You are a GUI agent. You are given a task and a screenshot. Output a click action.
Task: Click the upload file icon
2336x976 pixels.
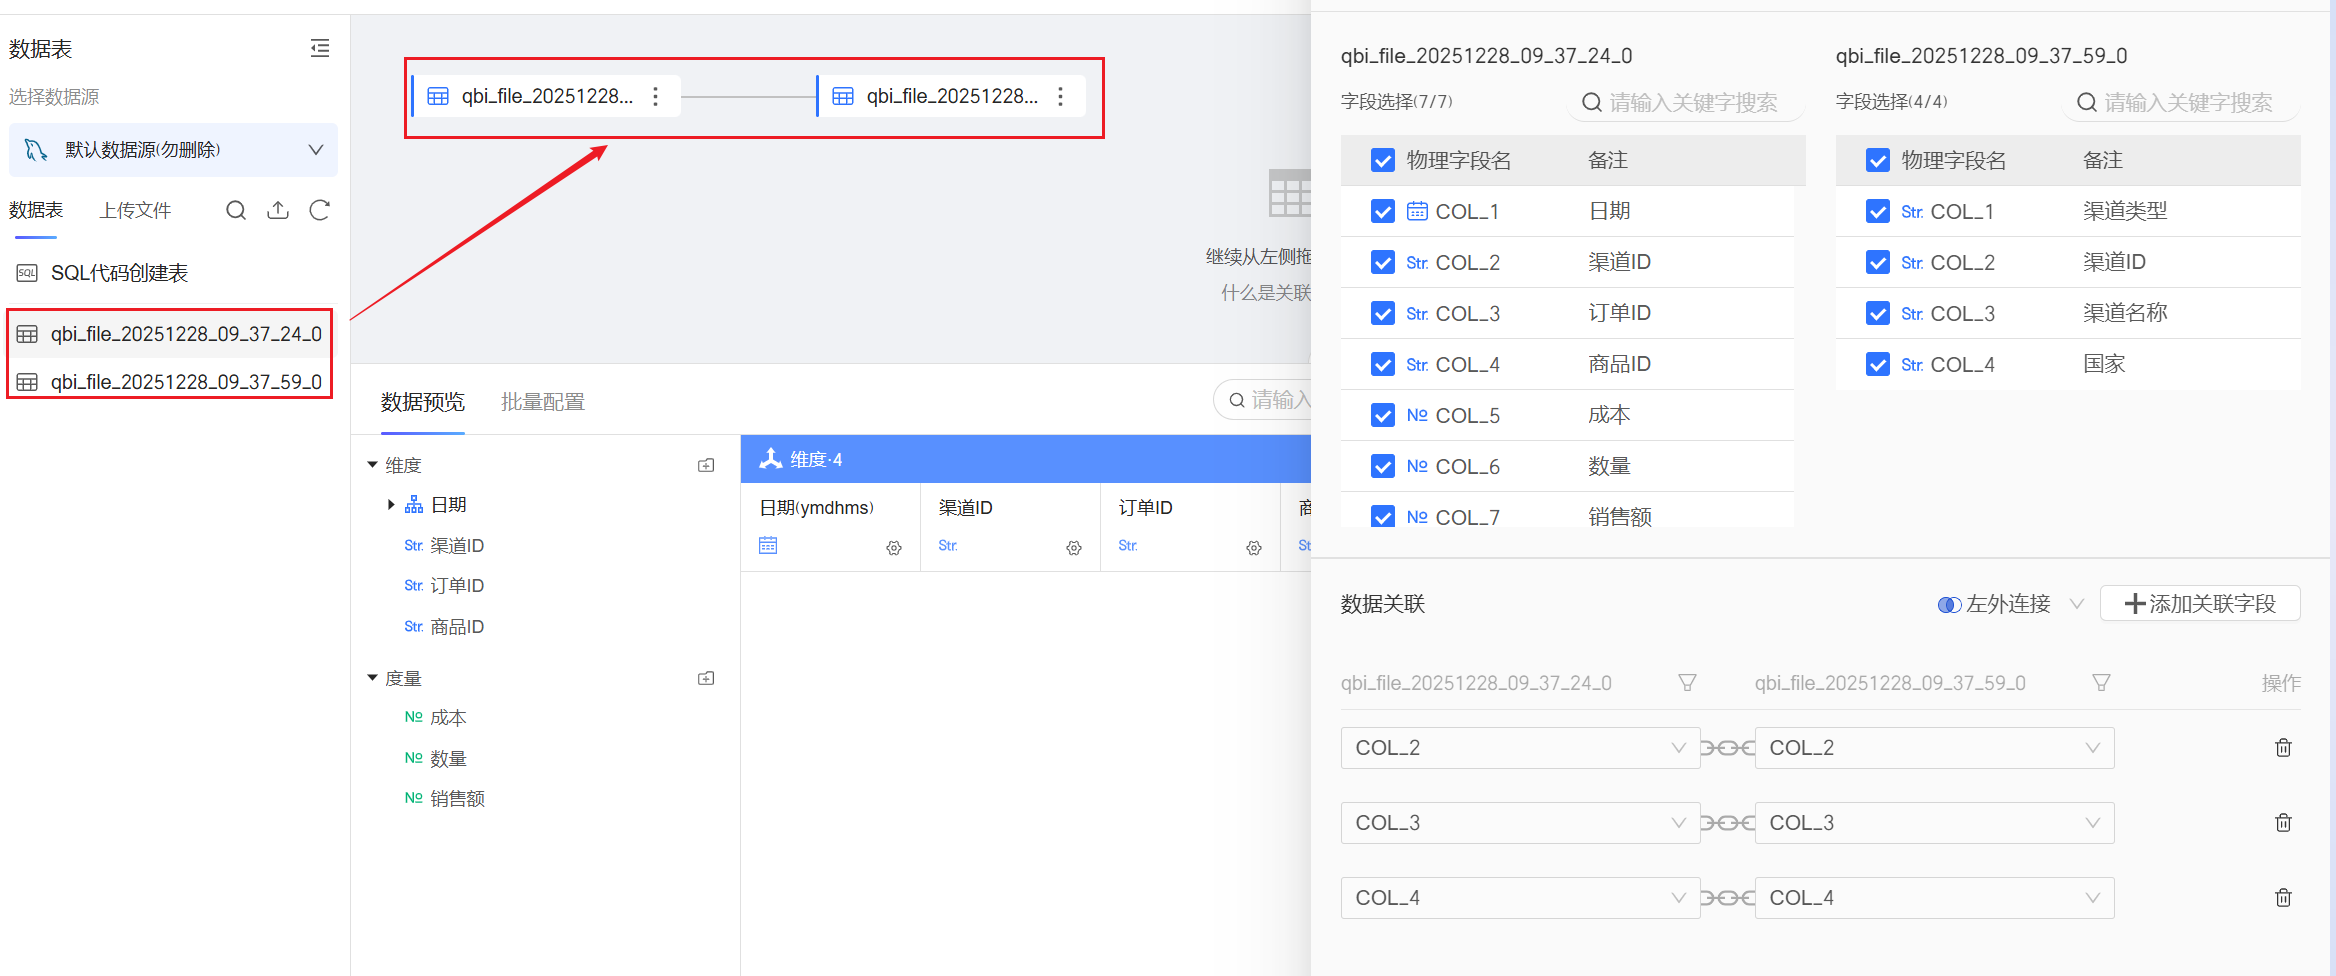pyautogui.click(x=278, y=210)
